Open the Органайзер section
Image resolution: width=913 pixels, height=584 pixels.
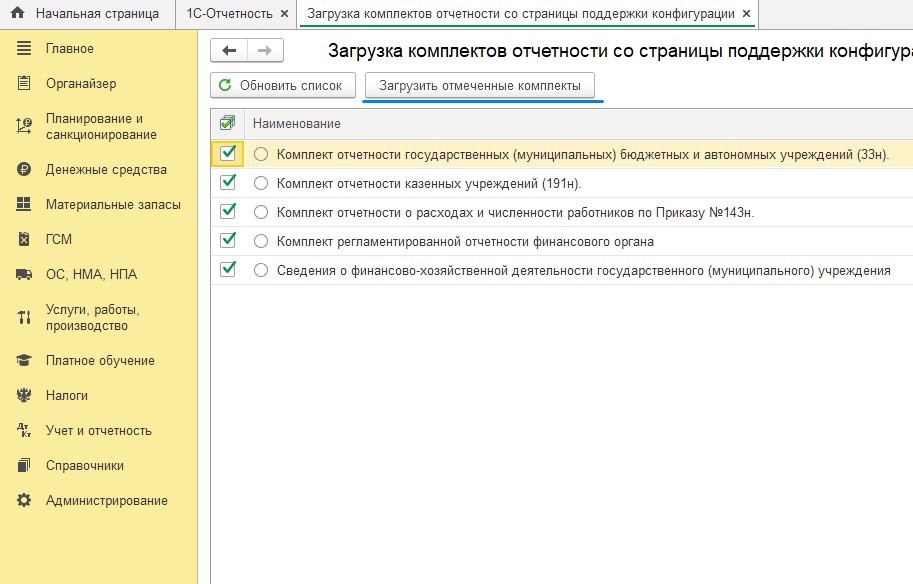[81, 83]
